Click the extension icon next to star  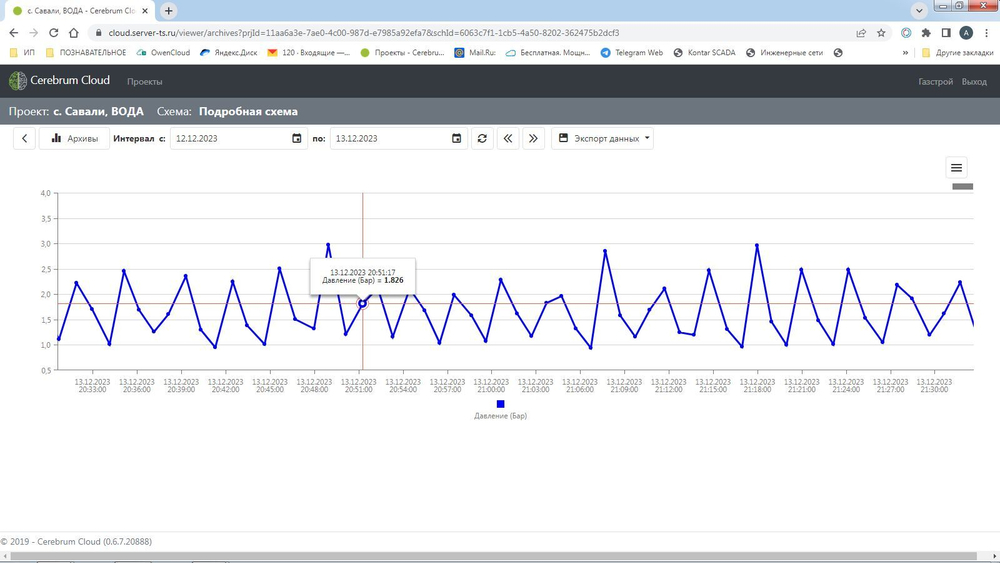pos(906,33)
